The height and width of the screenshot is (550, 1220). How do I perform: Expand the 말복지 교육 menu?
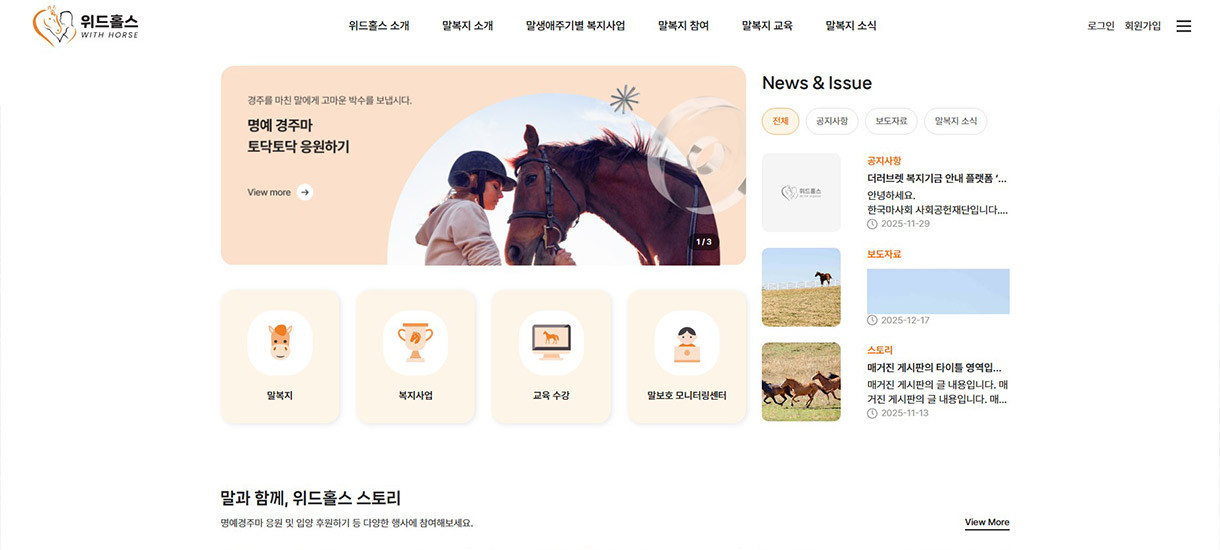[767, 26]
